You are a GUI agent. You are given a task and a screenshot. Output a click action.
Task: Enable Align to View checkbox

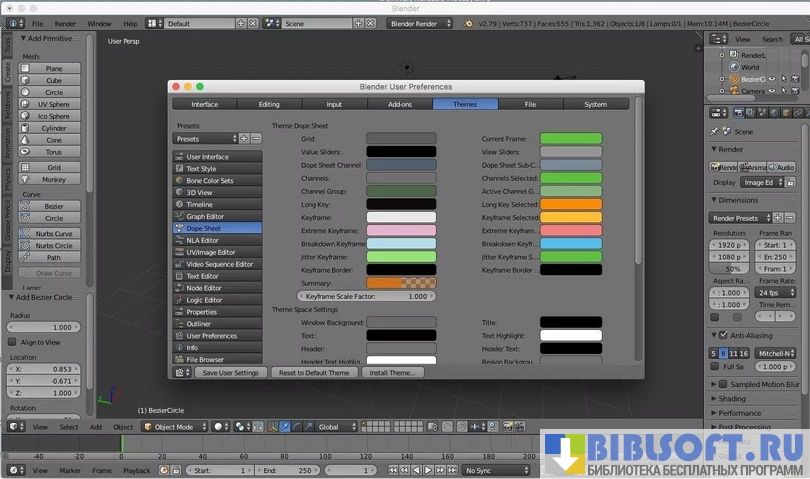[13, 342]
